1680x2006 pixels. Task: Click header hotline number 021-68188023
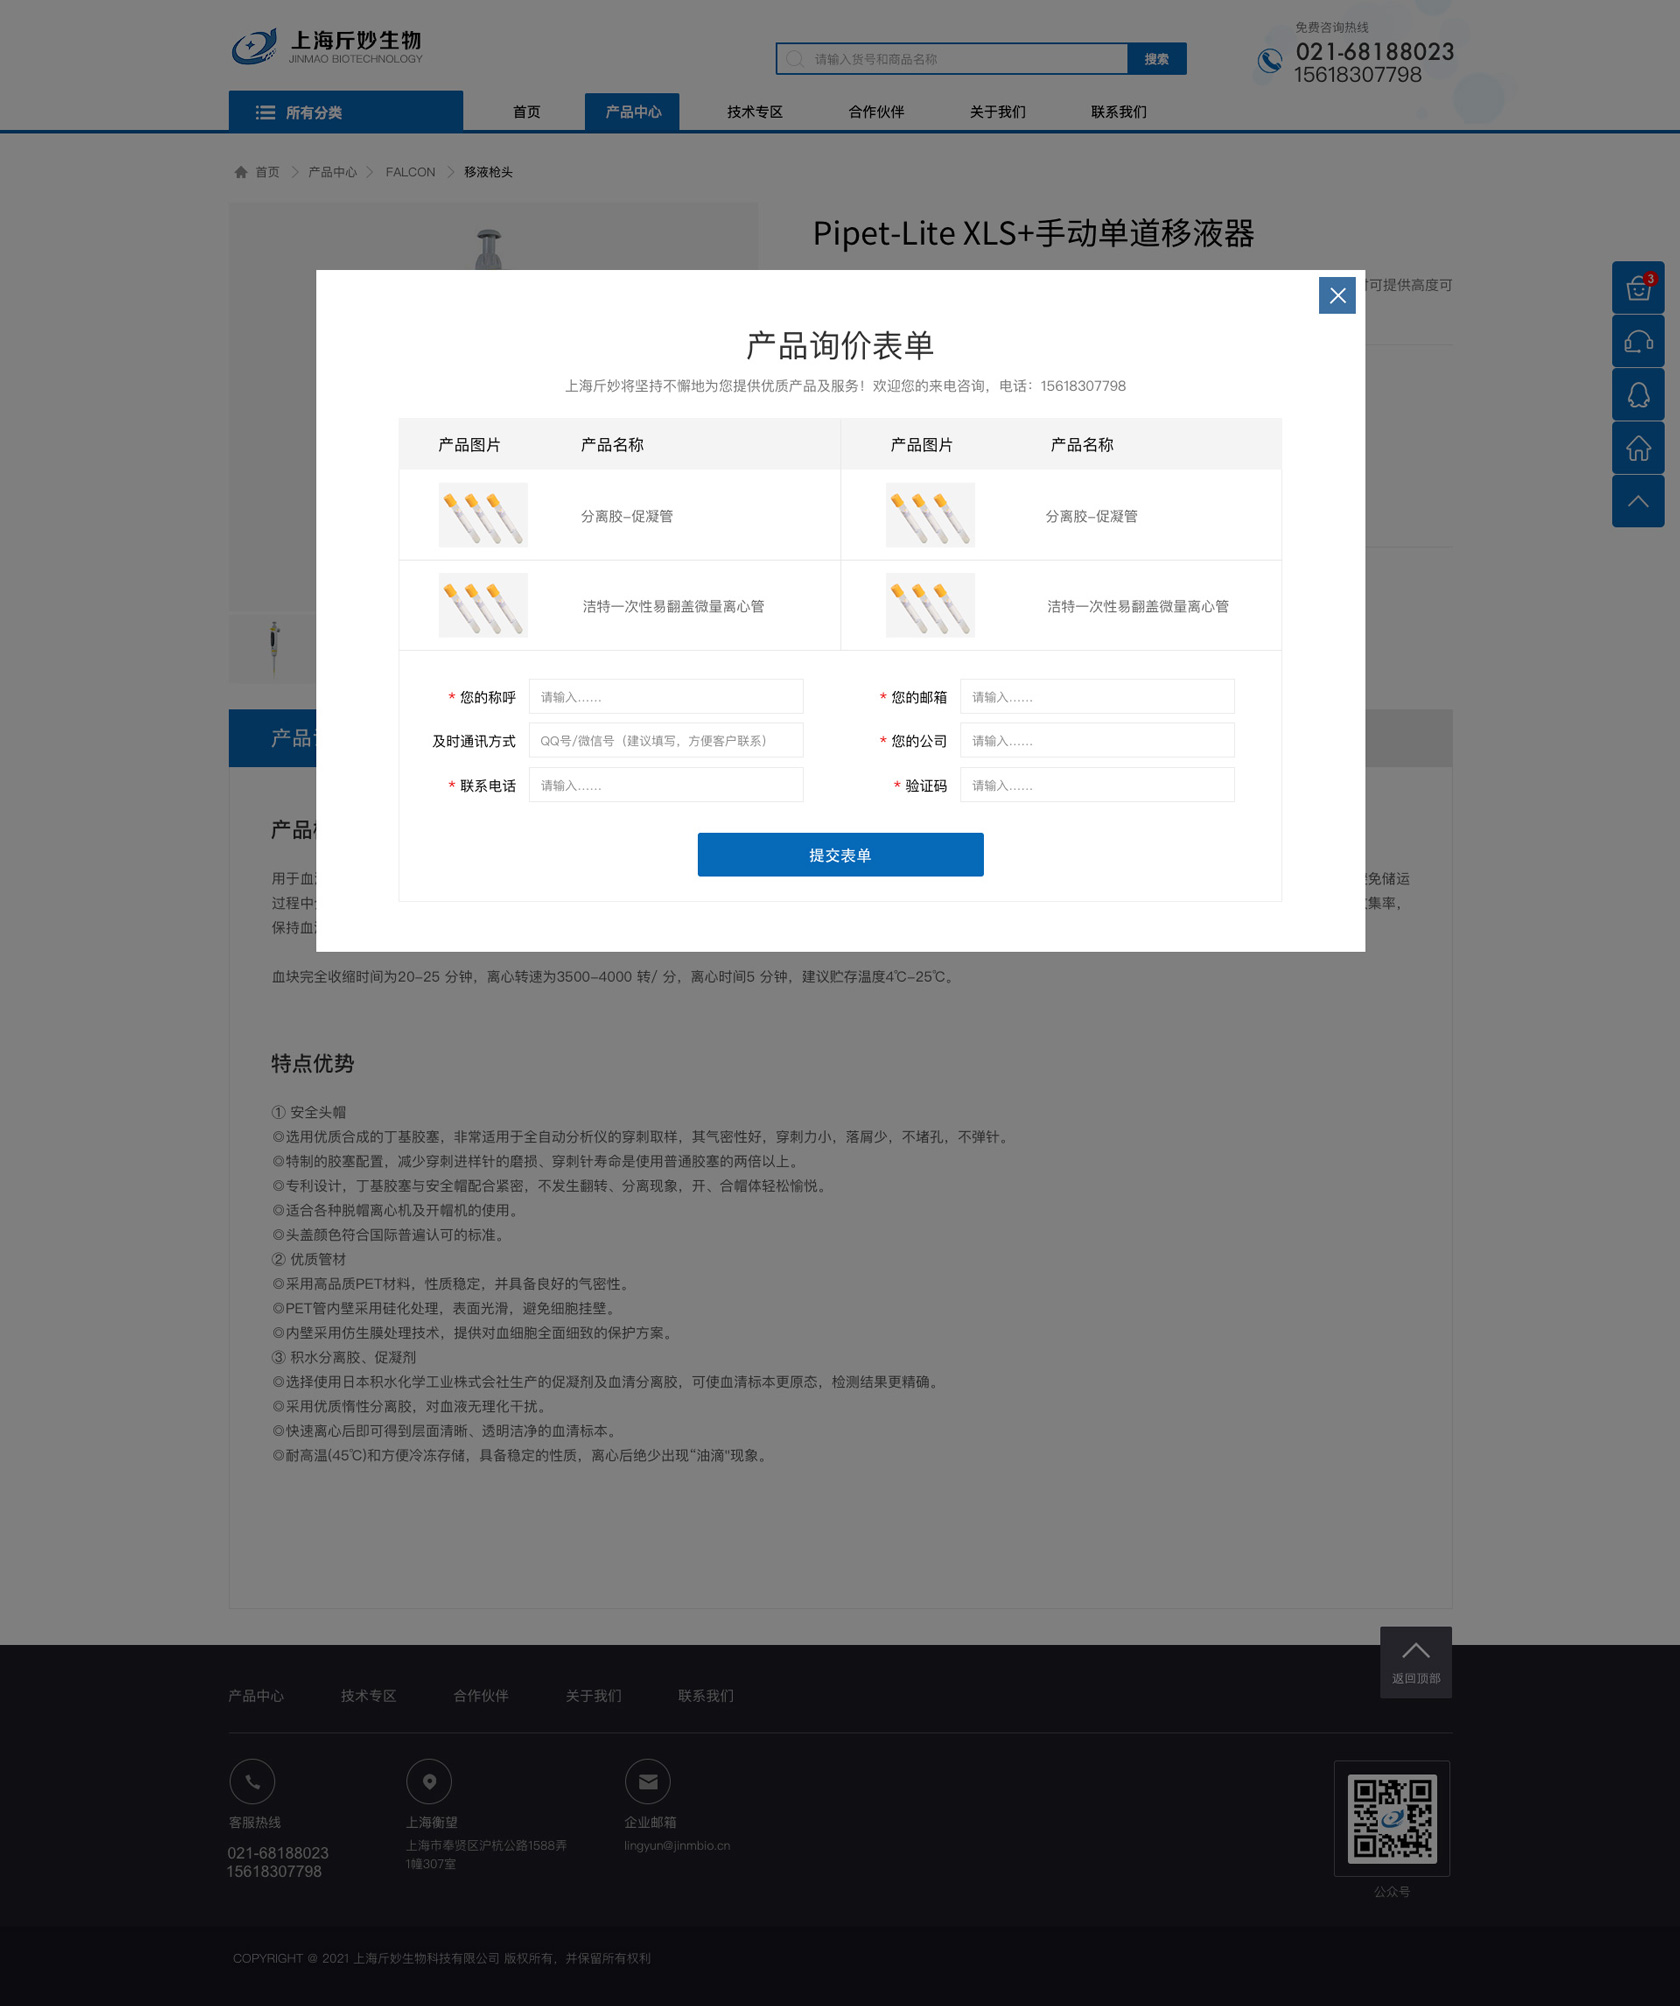coord(1375,51)
